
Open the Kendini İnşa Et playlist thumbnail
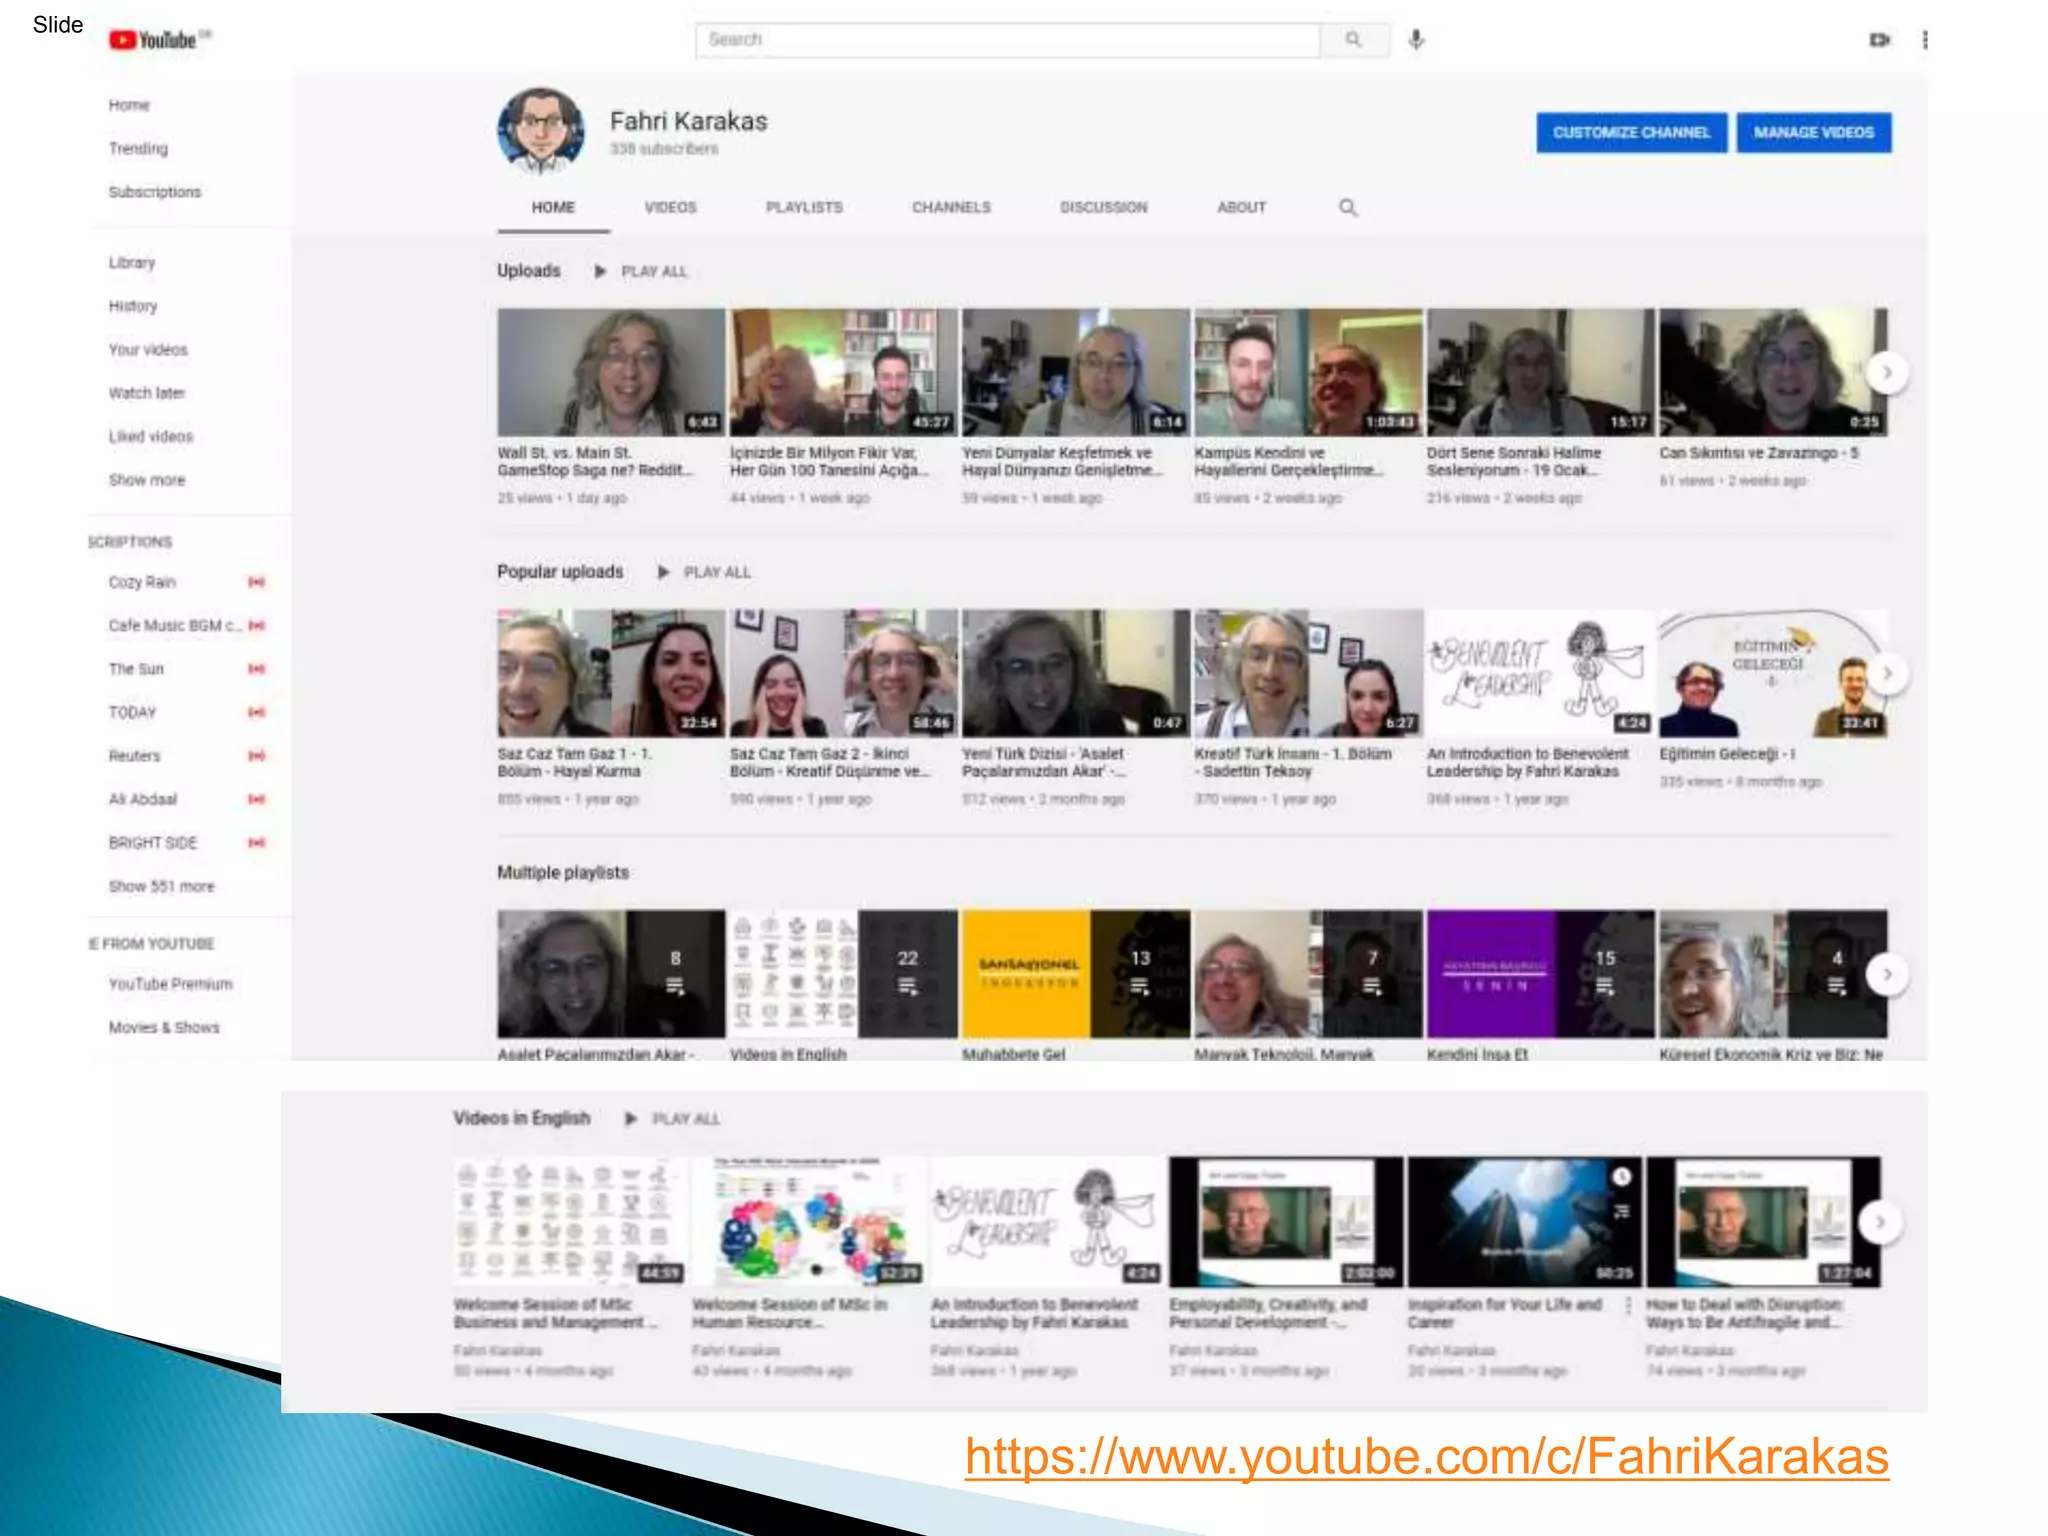pyautogui.click(x=1540, y=974)
